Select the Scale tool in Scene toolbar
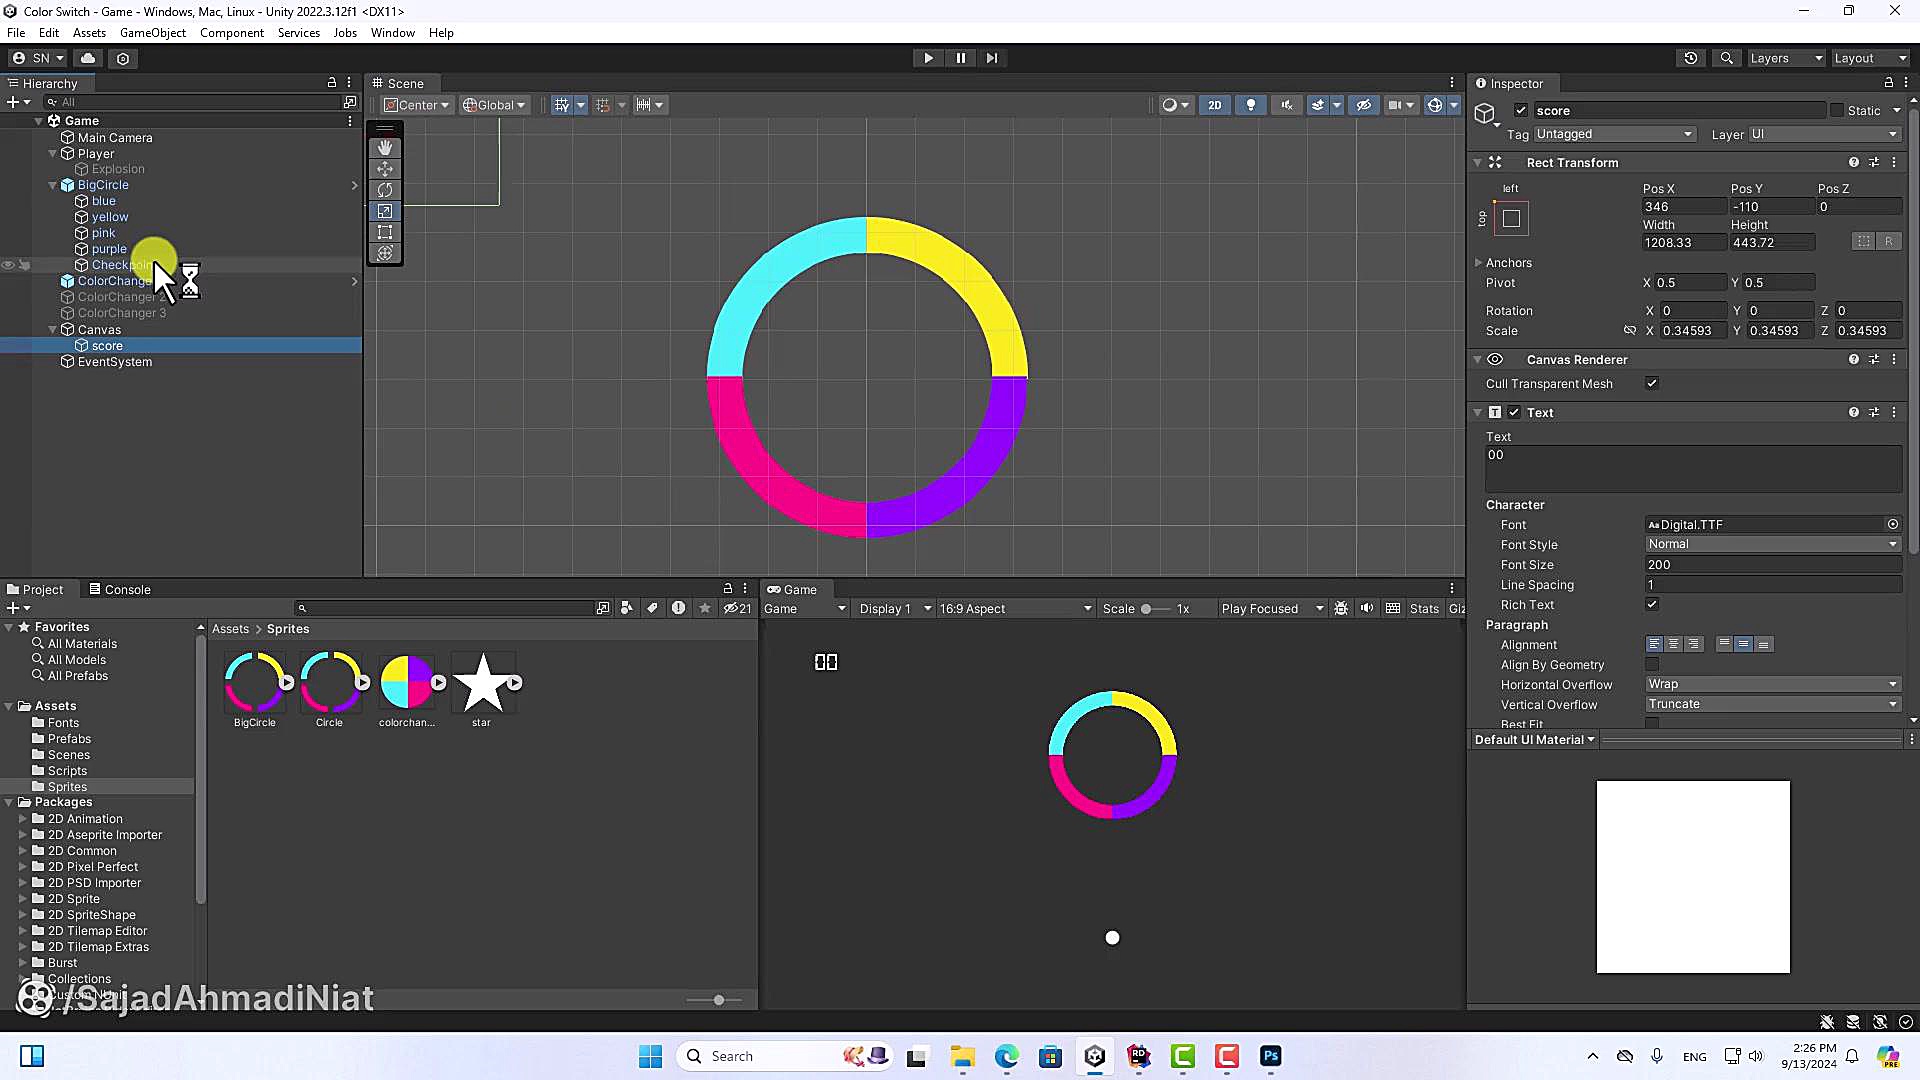1920x1080 pixels. point(385,211)
